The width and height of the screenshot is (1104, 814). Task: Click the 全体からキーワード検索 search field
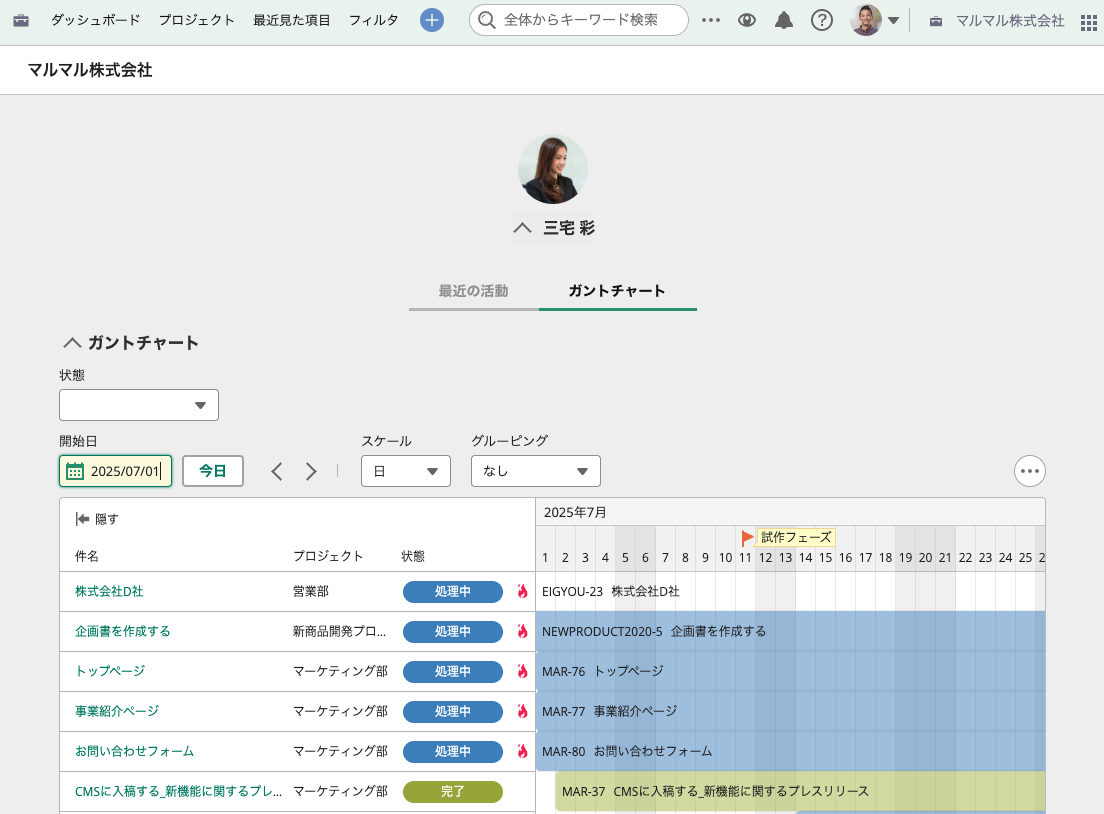tap(581, 20)
